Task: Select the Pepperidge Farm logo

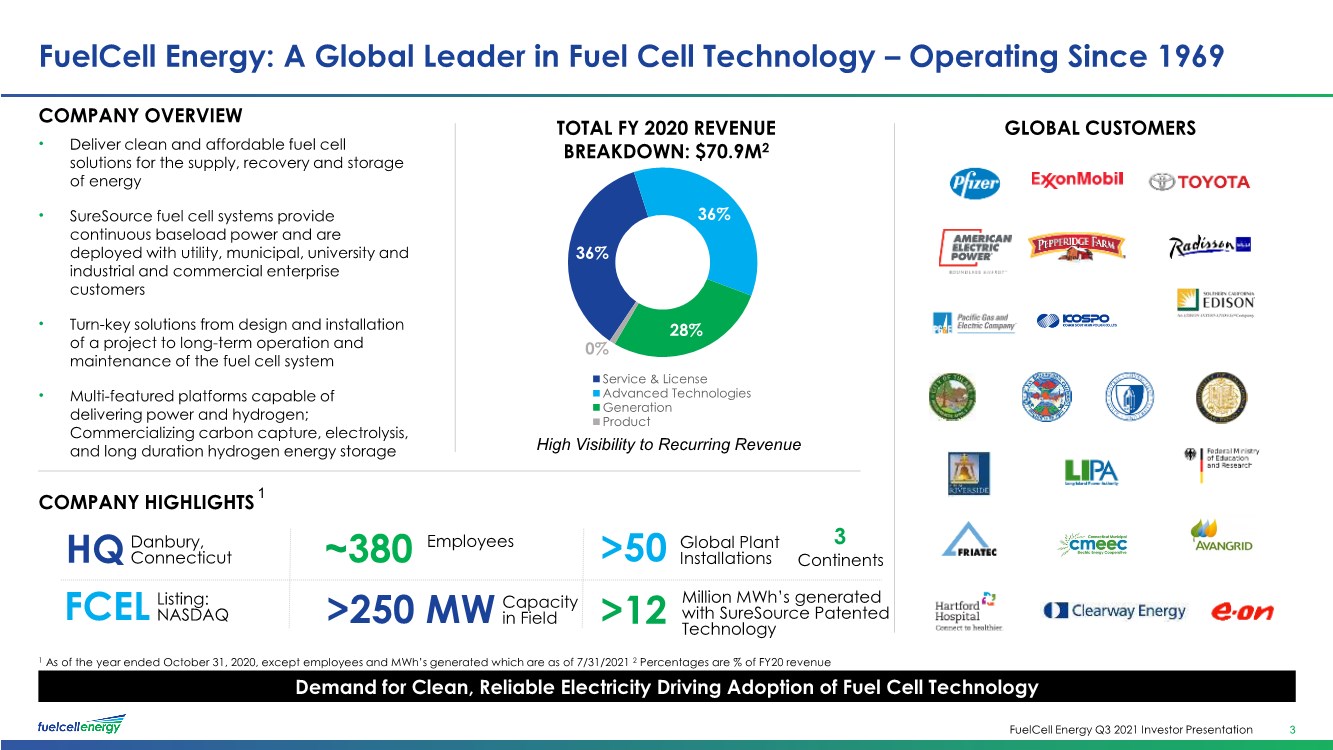Action: click(x=1078, y=246)
